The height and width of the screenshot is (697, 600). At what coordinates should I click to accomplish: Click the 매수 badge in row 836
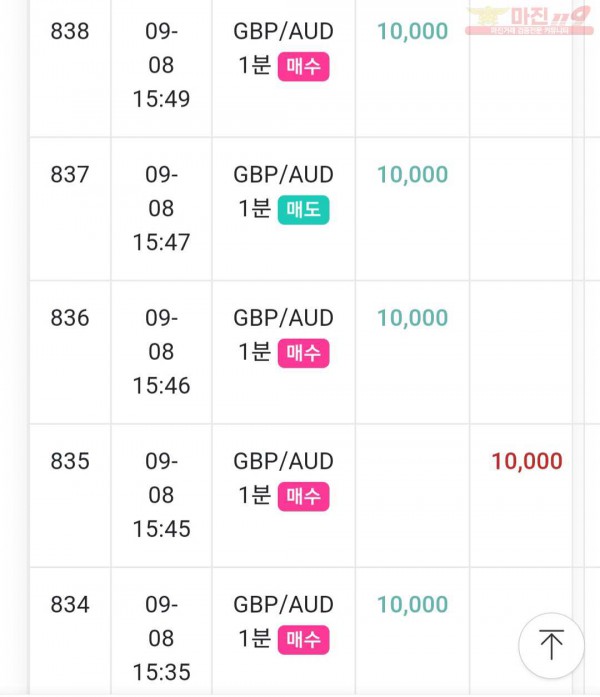(x=304, y=353)
